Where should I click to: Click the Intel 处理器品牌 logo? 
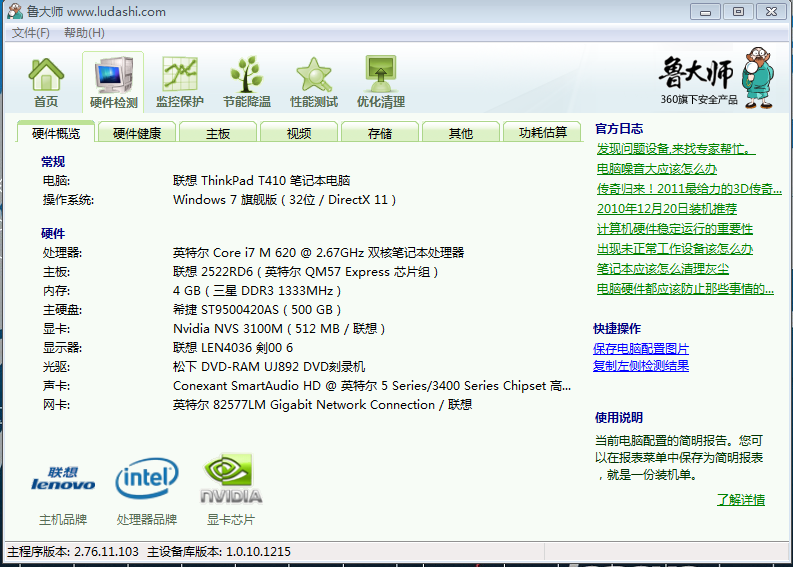click(x=147, y=478)
